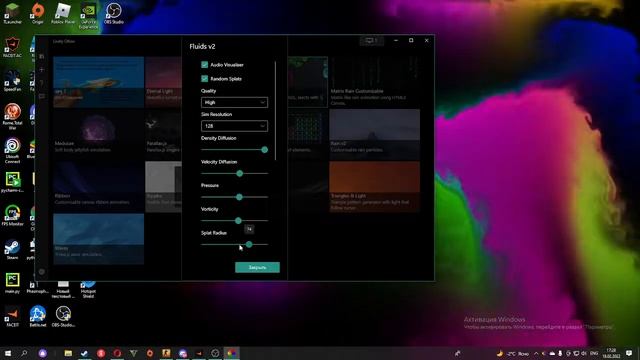Viewport: 640px width, 360px height.
Task: Open Hotspot Shield desktop icon
Action: pos(88,288)
